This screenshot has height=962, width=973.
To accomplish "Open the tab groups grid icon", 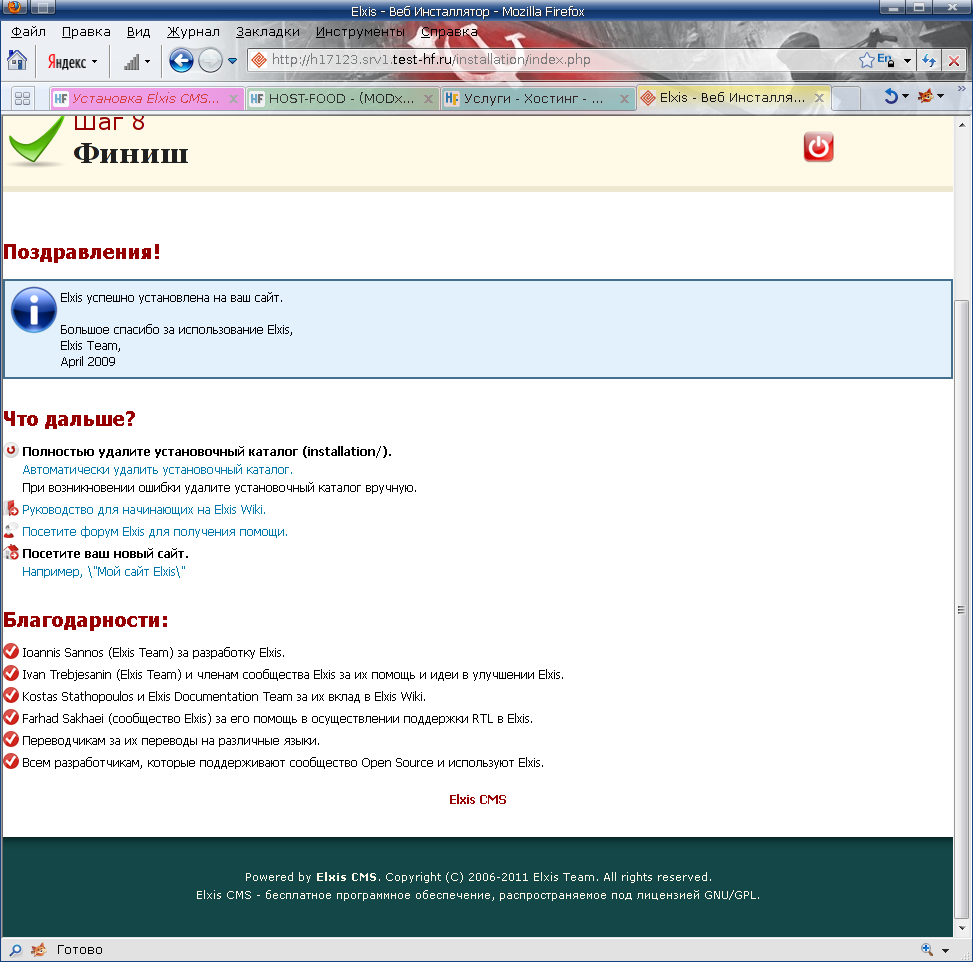I will [x=22, y=98].
